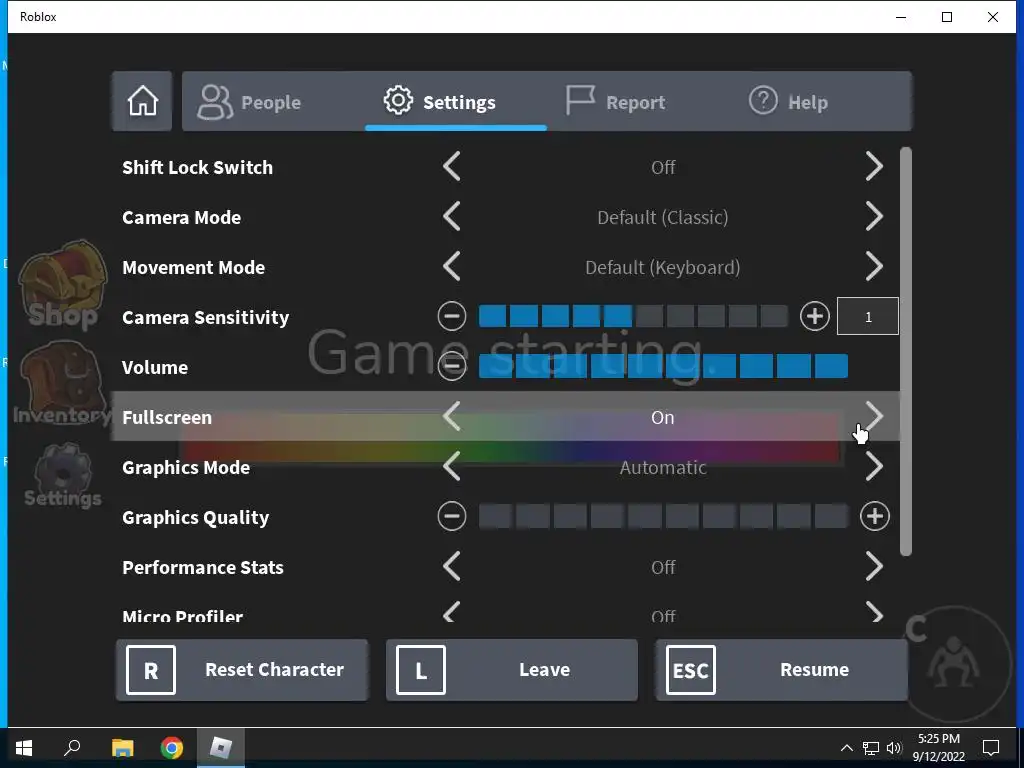
Task: Open Windows taskbar search
Action: (x=72, y=748)
